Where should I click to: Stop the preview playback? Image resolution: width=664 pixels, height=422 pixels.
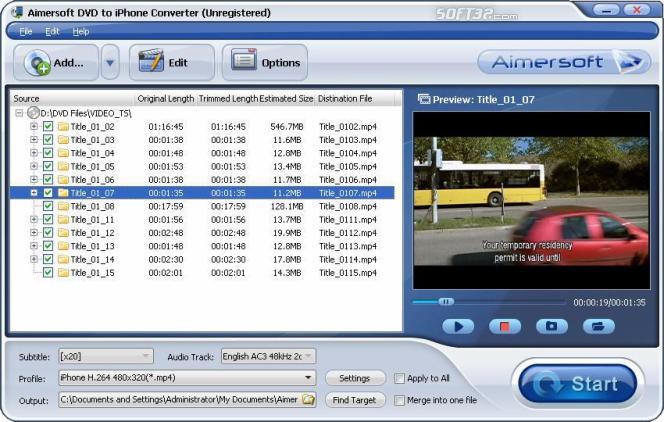point(504,326)
